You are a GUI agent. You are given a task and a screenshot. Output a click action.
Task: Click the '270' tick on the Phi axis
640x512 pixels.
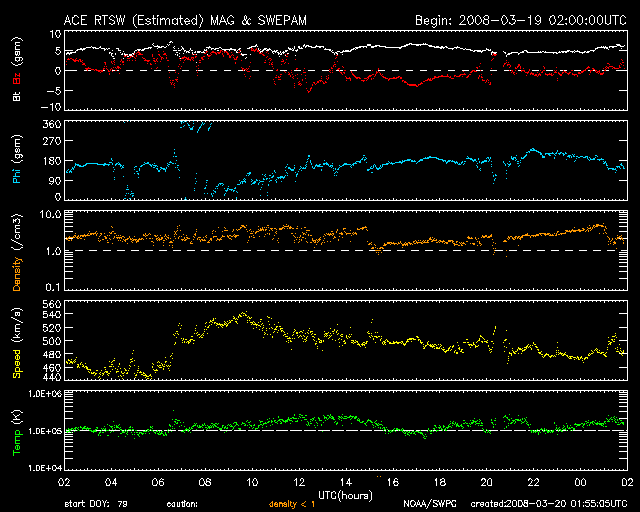[52, 141]
